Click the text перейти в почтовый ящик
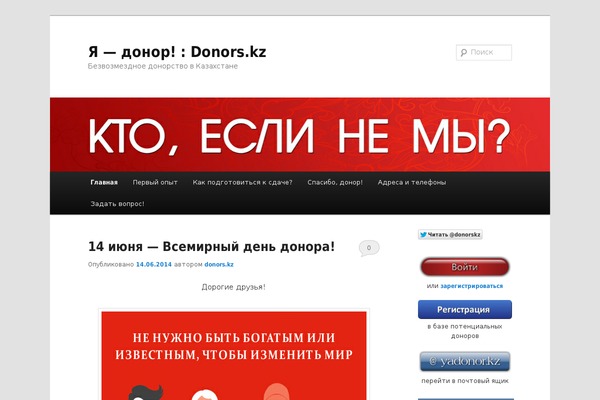This screenshot has height=400, width=600. pyautogui.click(x=465, y=381)
